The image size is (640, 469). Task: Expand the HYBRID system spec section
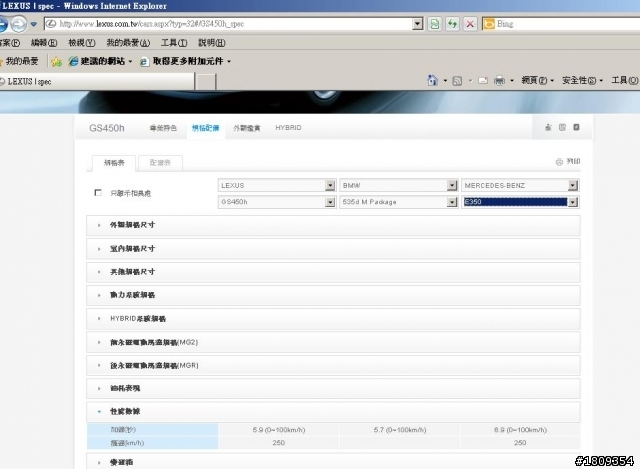point(333,319)
